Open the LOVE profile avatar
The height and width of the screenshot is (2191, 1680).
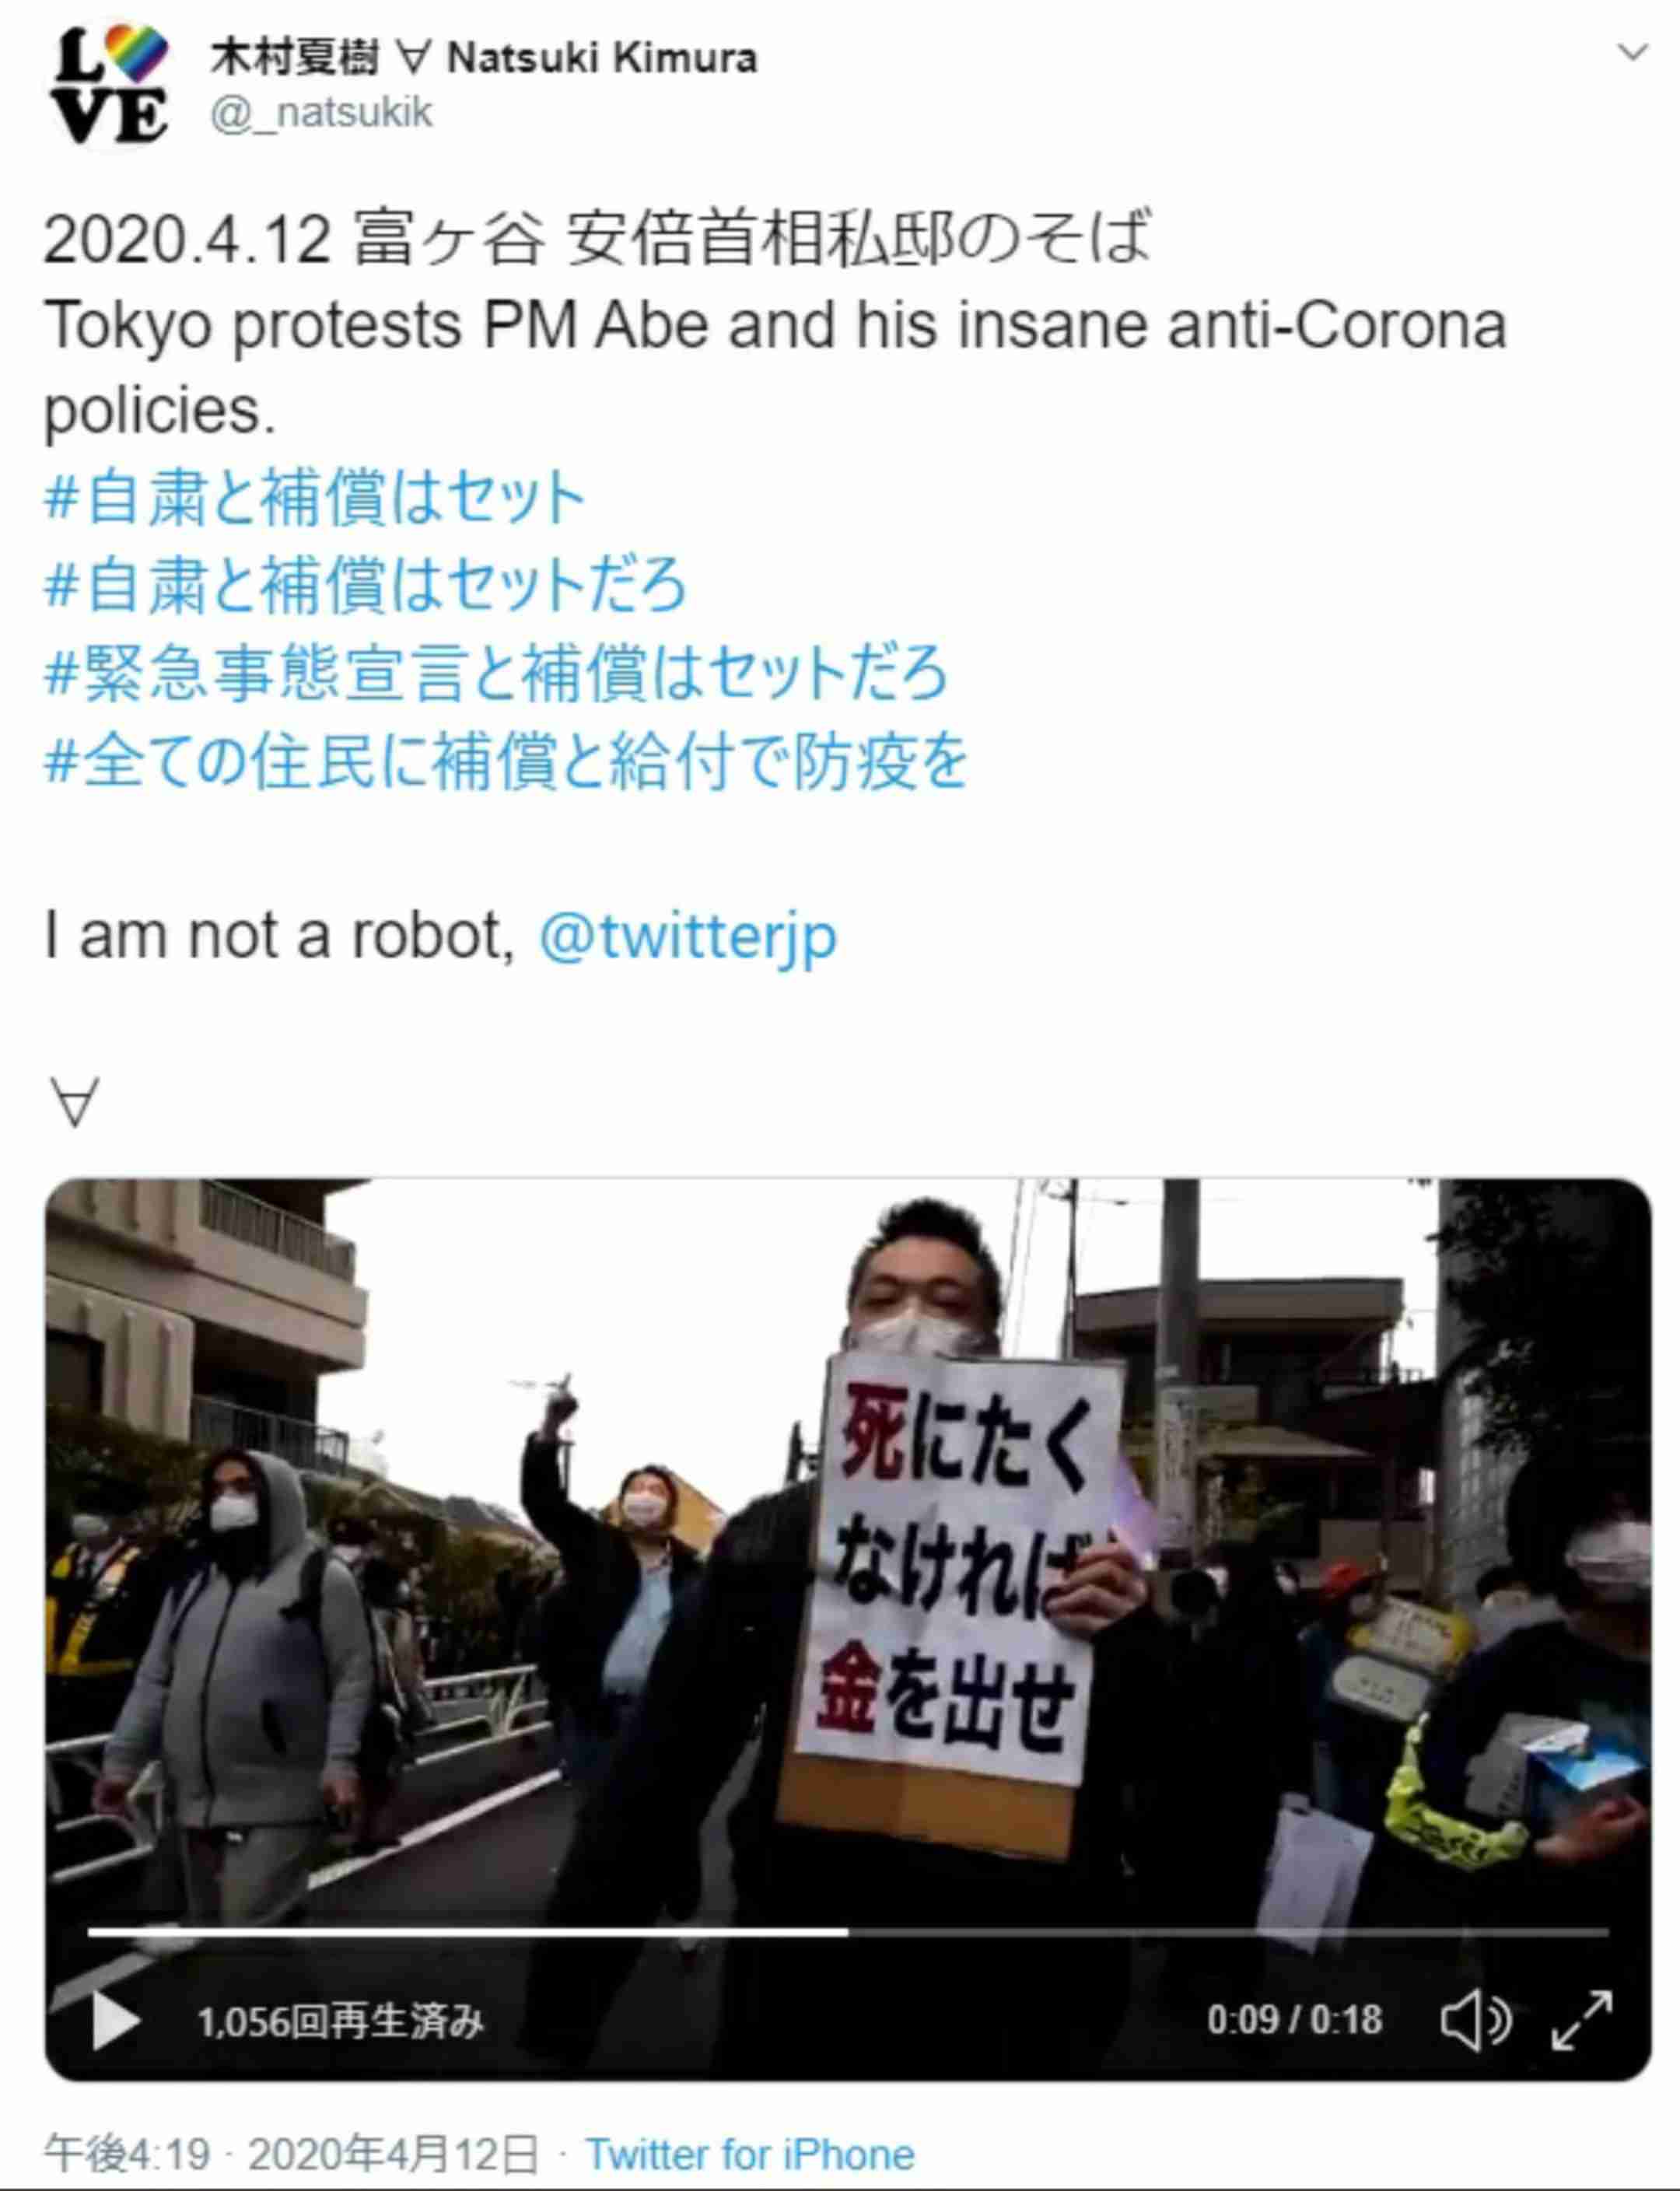[110, 85]
